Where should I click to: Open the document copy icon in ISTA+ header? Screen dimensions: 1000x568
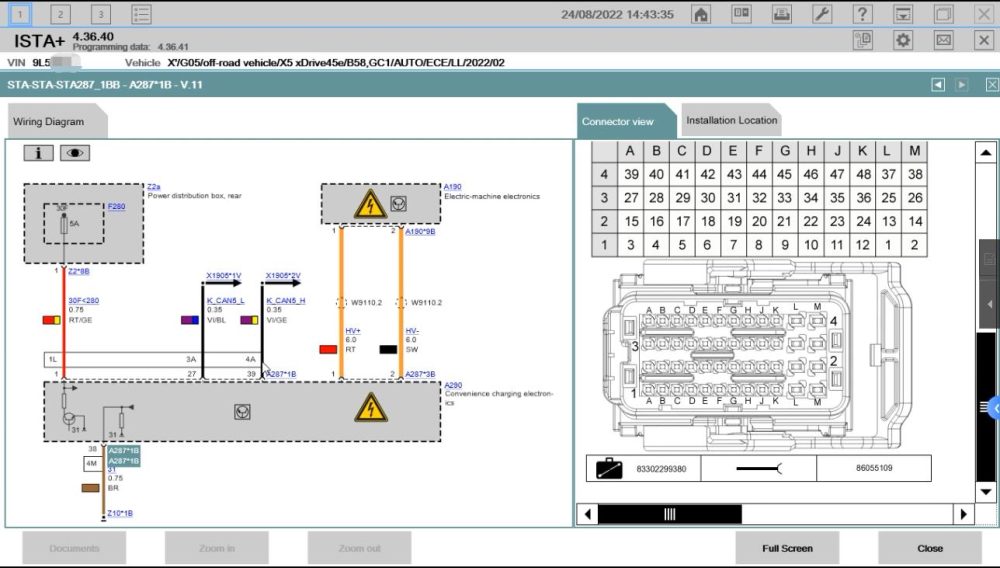coord(862,41)
